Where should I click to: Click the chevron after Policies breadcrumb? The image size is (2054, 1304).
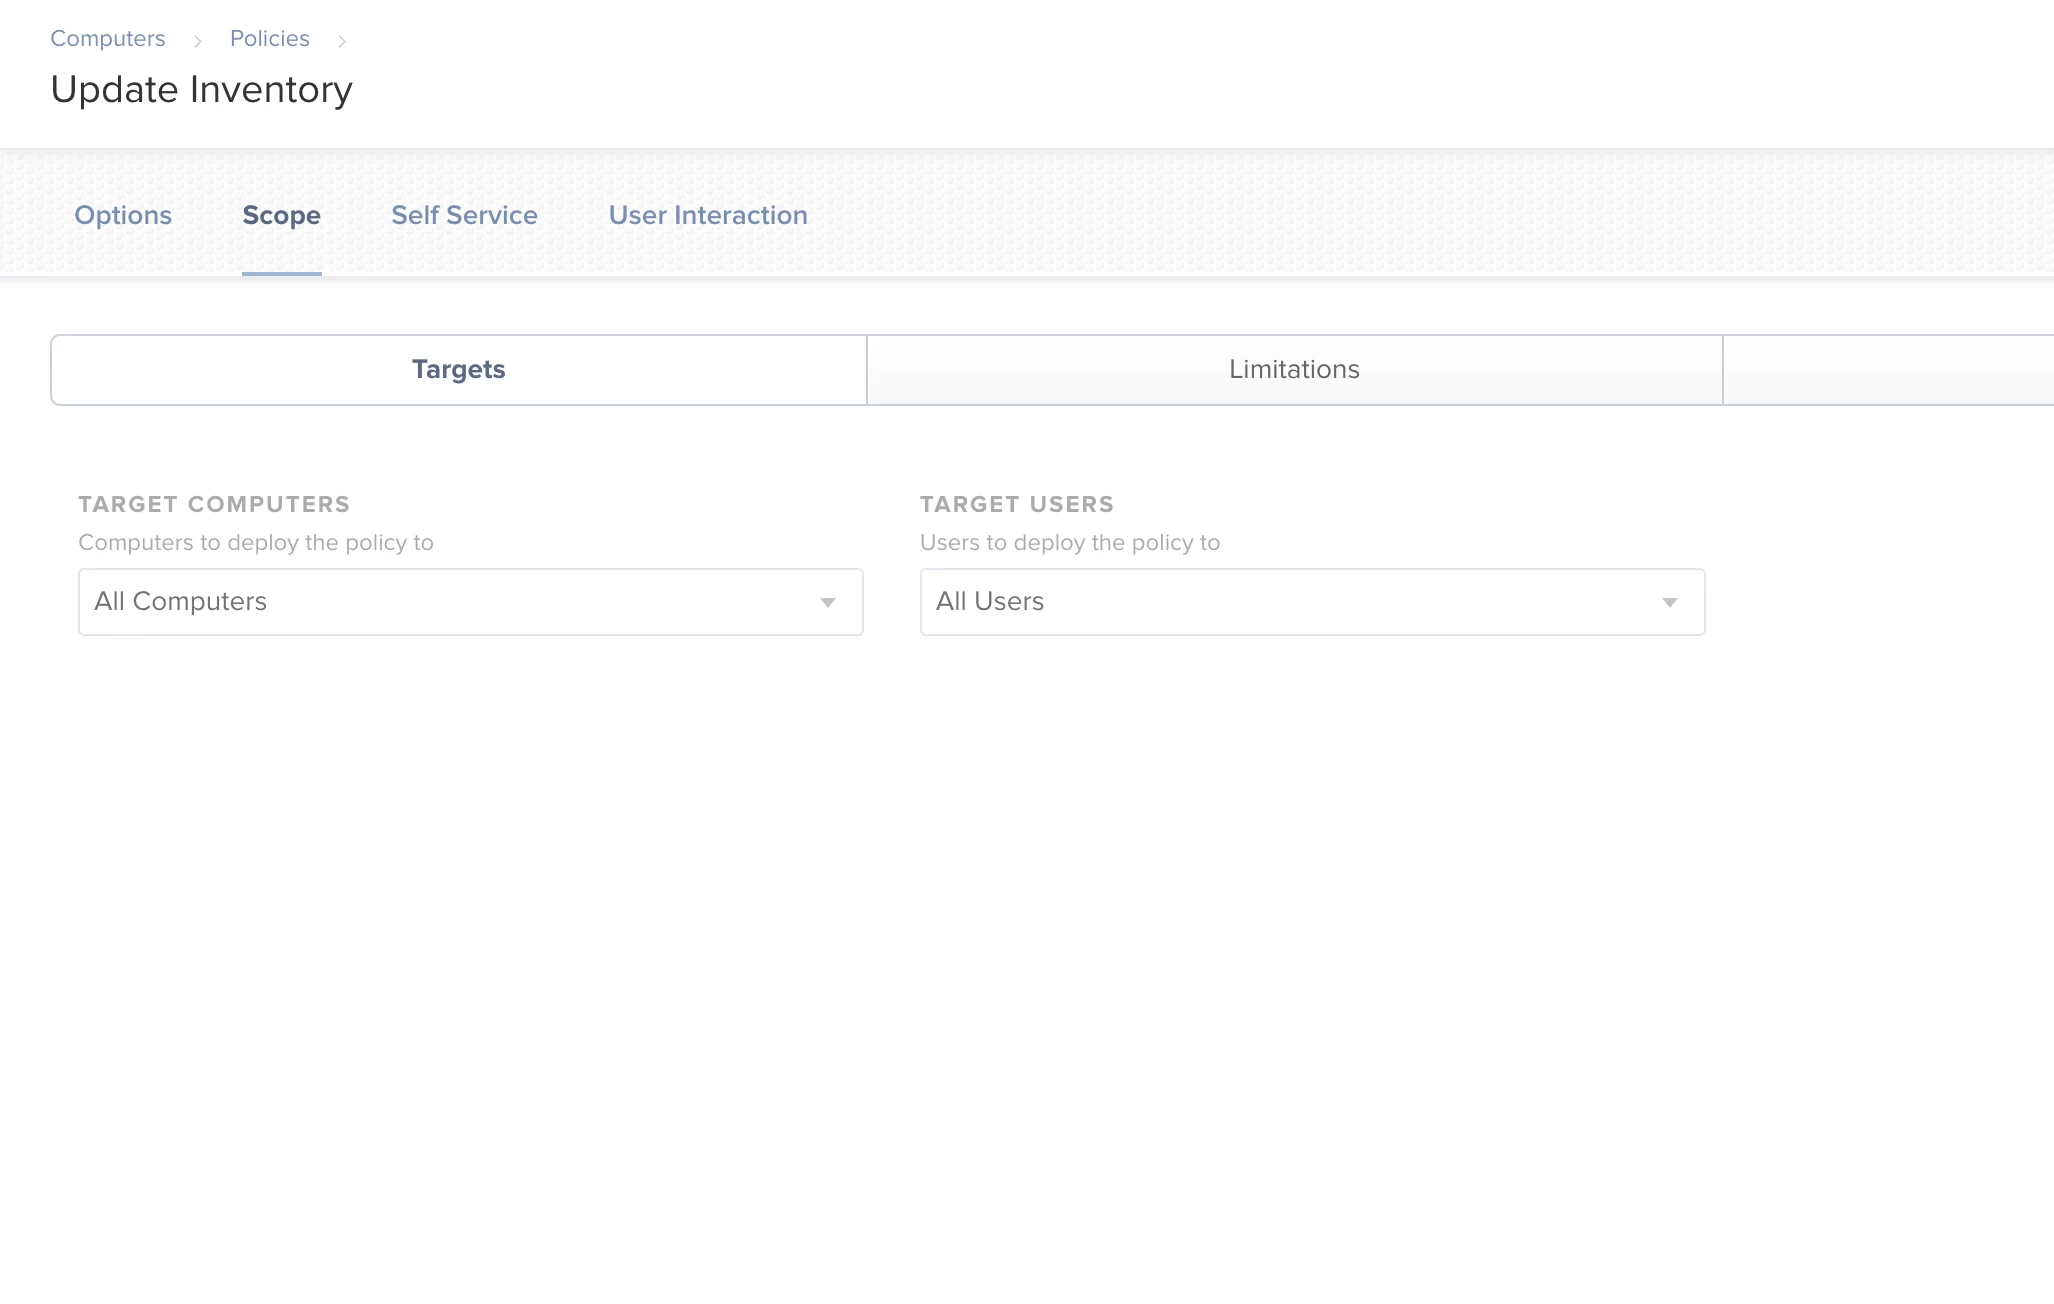click(x=342, y=41)
